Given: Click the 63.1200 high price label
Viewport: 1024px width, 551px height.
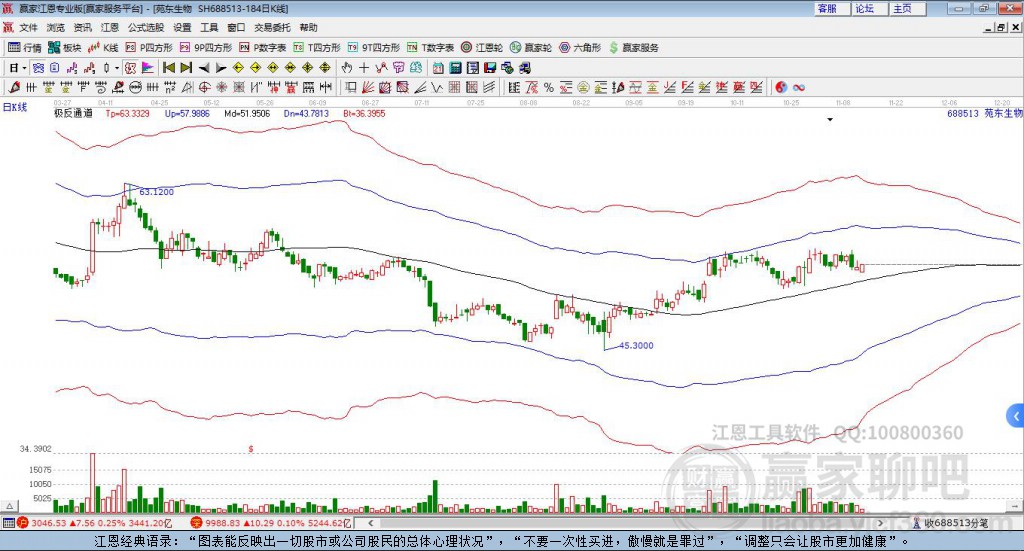Looking at the screenshot, I should (157, 192).
